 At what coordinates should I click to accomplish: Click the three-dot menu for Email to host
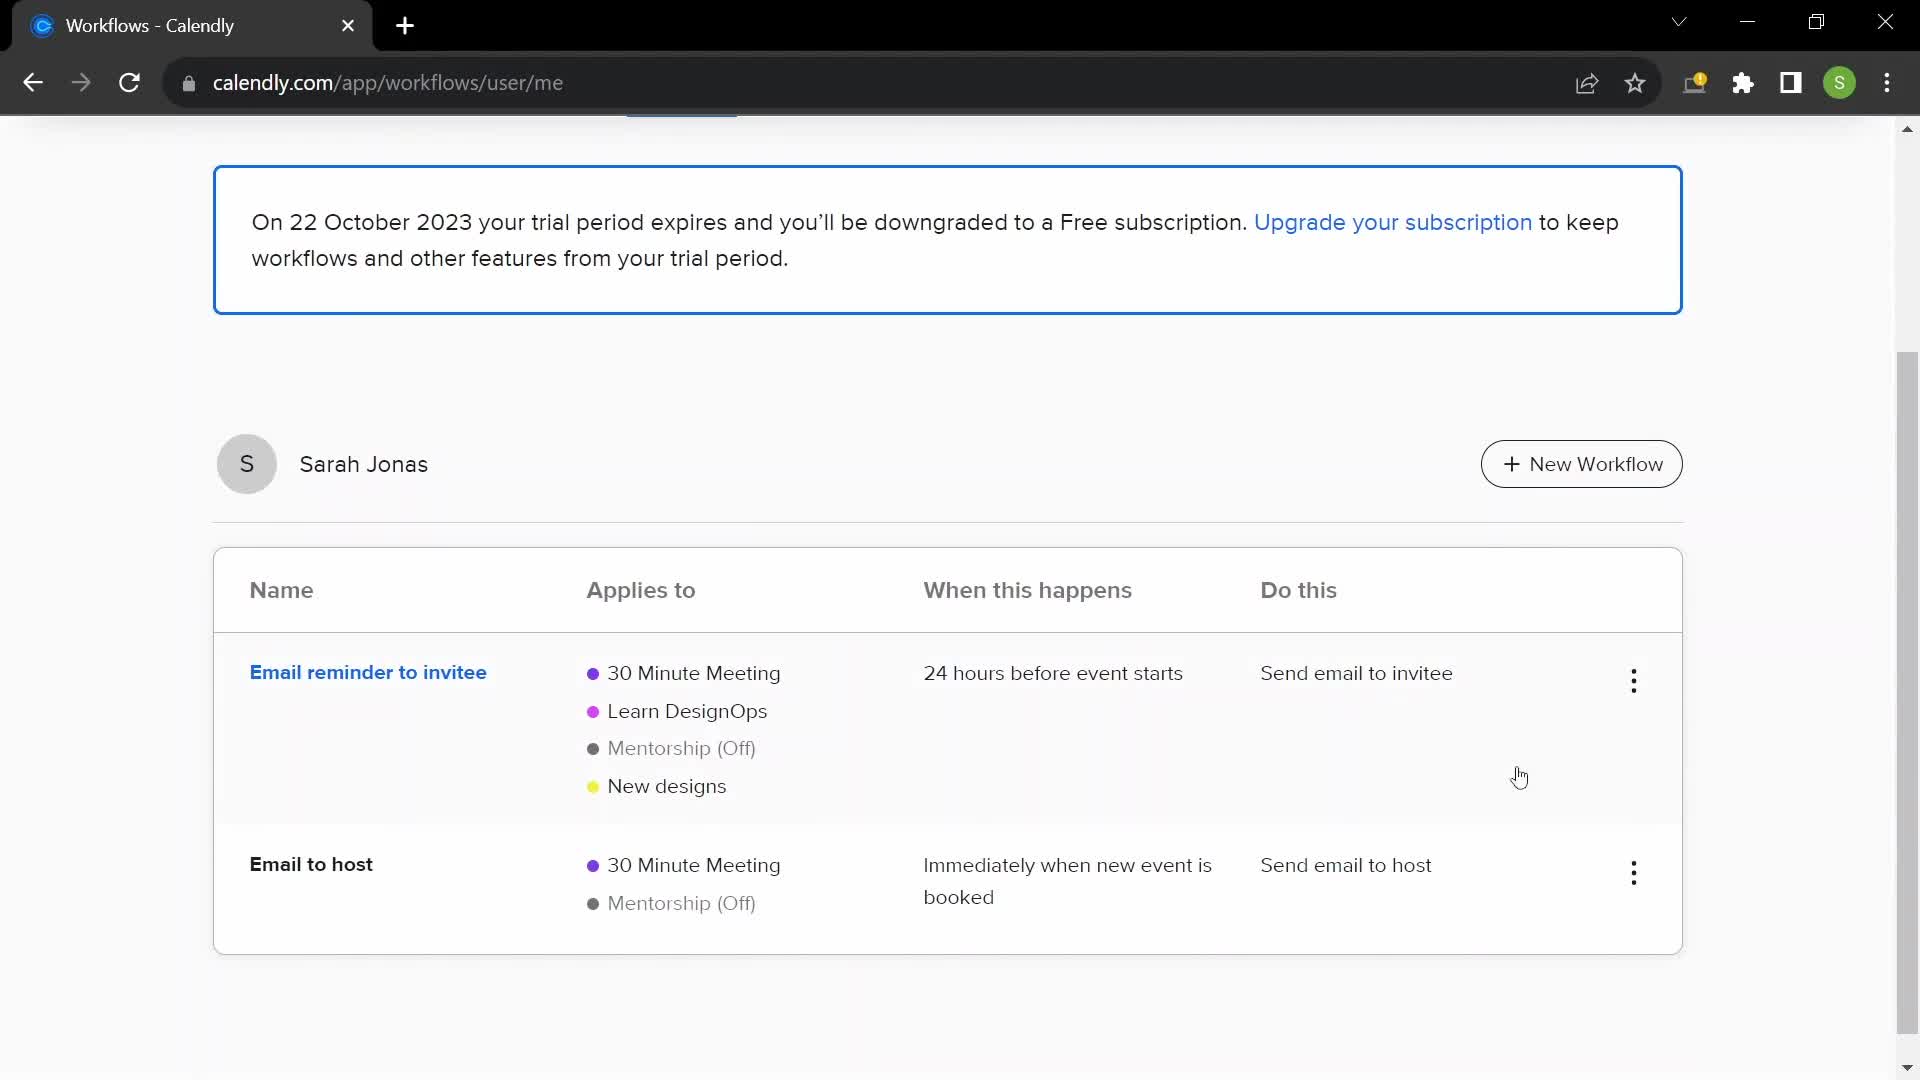click(1634, 872)
